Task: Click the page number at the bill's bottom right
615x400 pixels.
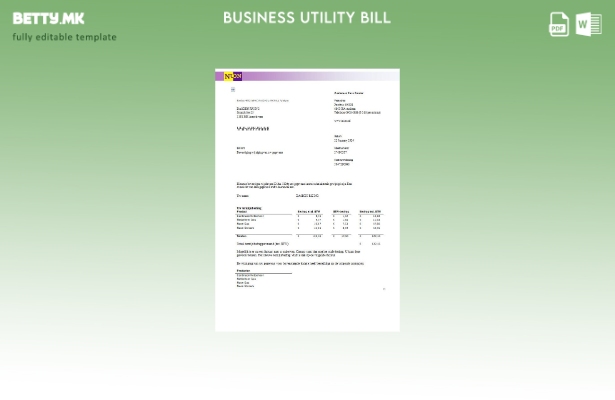Action: click(x=384, y=289)
